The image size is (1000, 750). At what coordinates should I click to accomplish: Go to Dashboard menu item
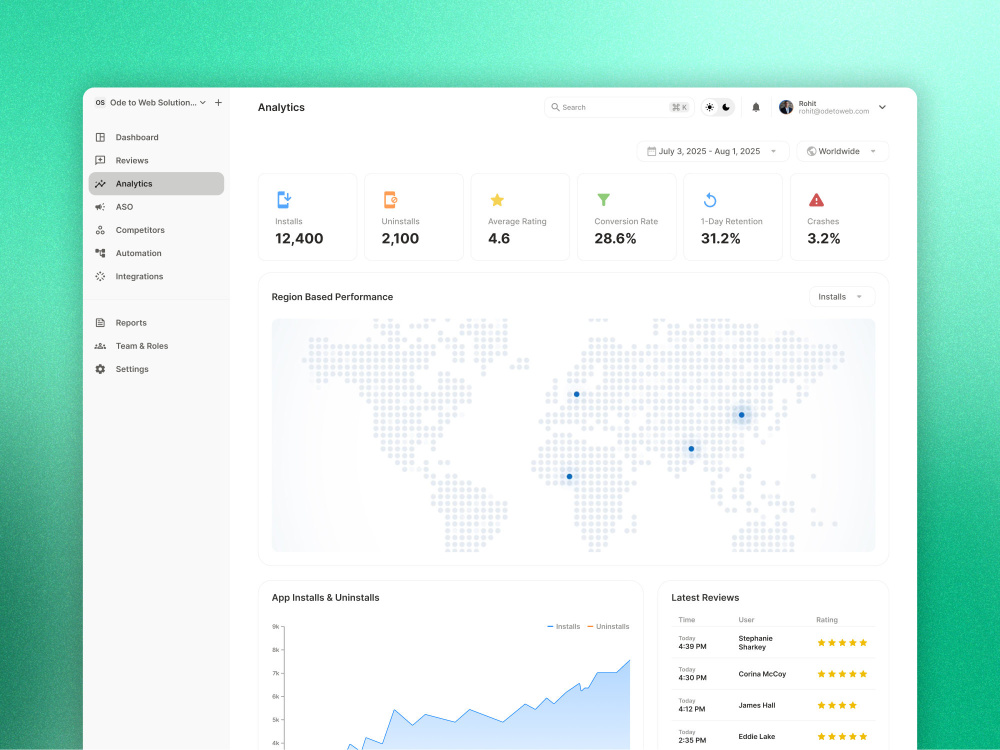156,137
